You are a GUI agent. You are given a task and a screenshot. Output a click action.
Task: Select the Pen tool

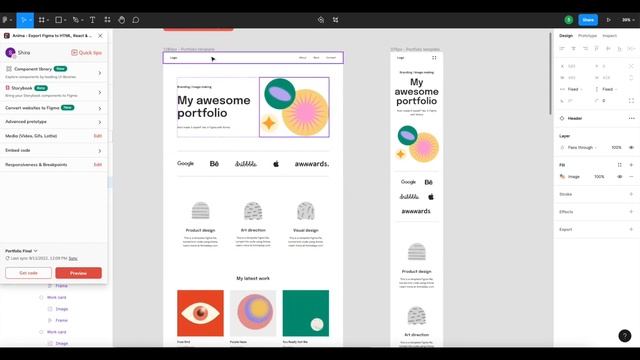(76, 20)
